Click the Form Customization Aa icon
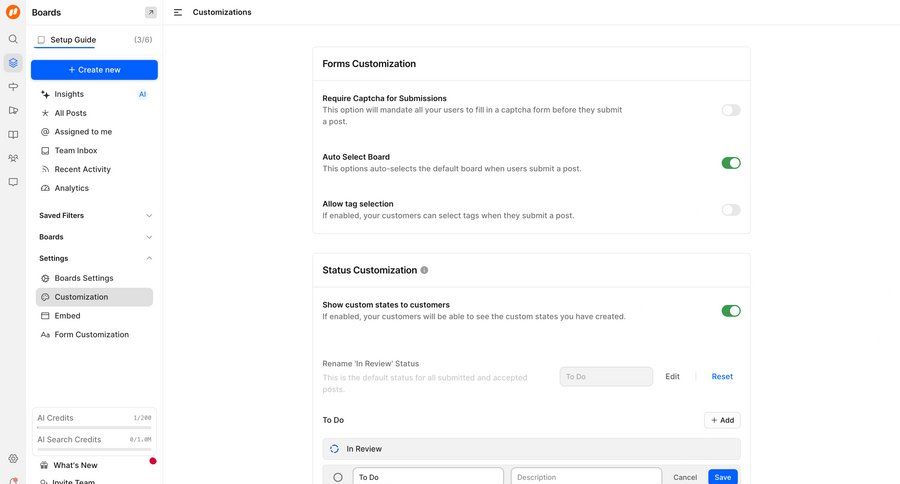 [45, 335]
